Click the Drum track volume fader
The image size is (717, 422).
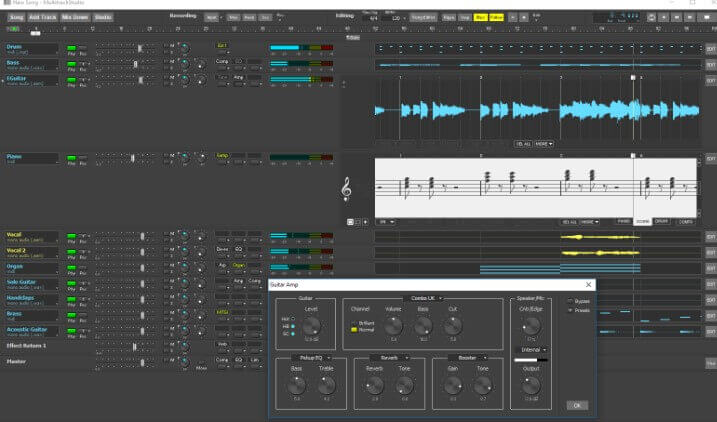(140, 48)
